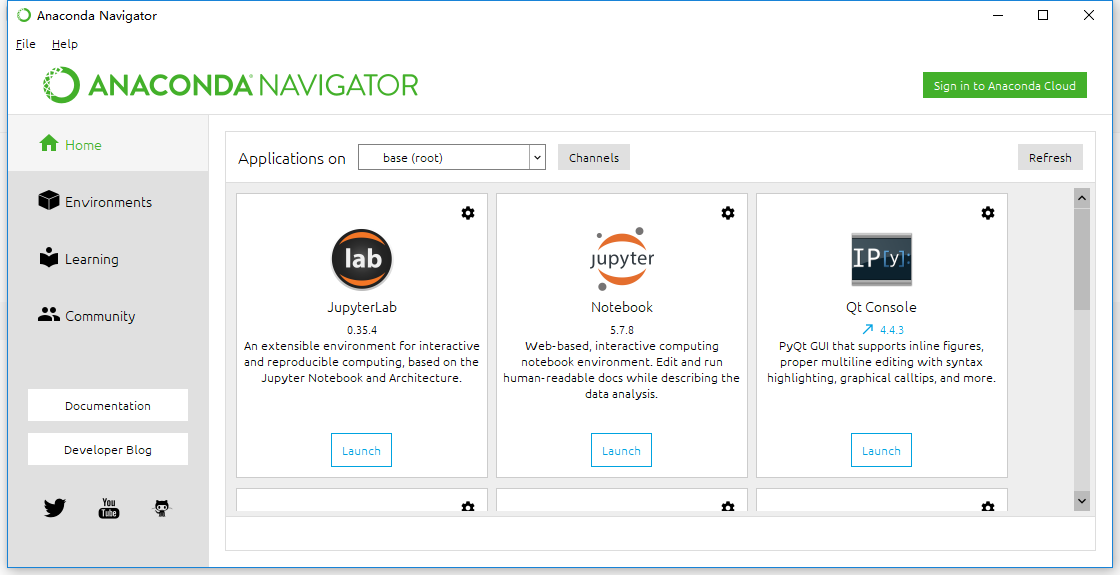Click the JupyterLab application logo
The image size is (1120, 575).
pyautogui.click(x=361, y=259)
